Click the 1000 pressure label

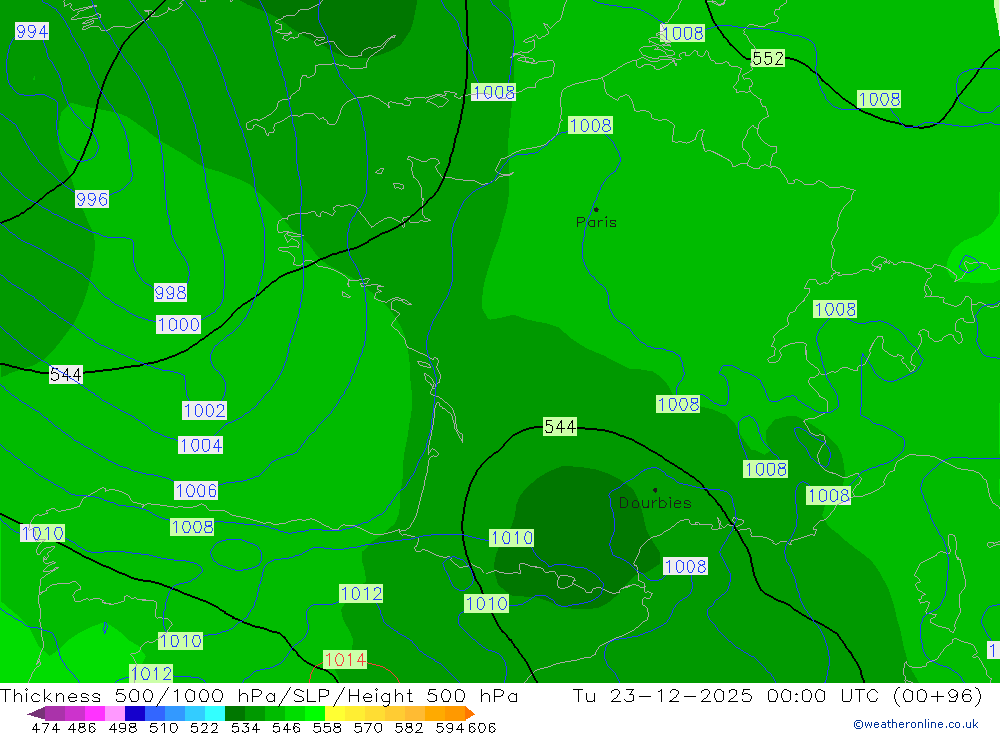click(179, 325)
